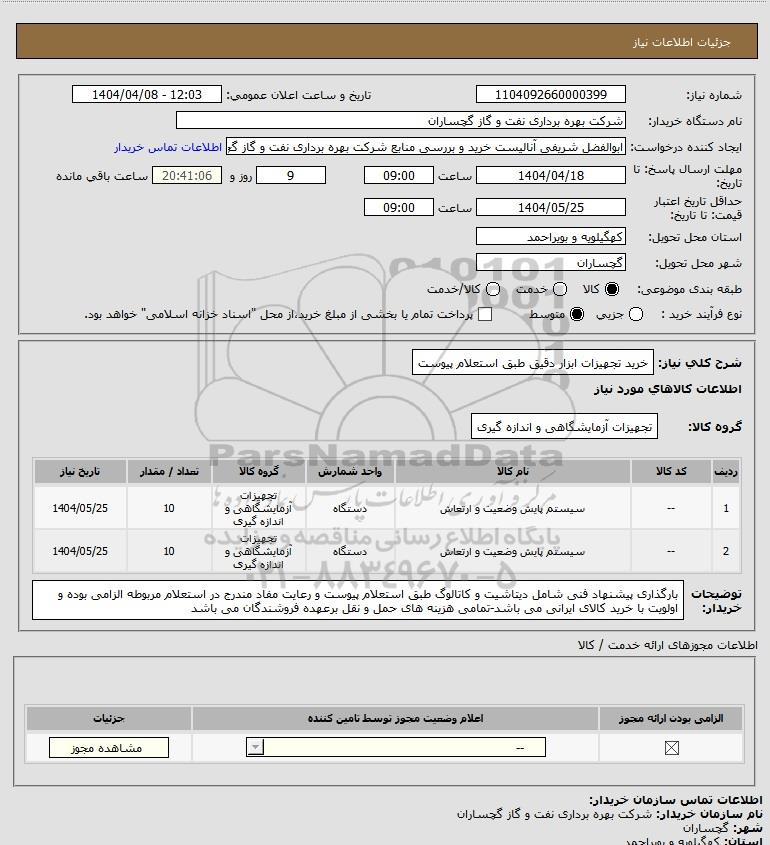This screenshot has width=770, height=845.
Task: Click the تعداد / مقدار column header
Action: [169, 472]
